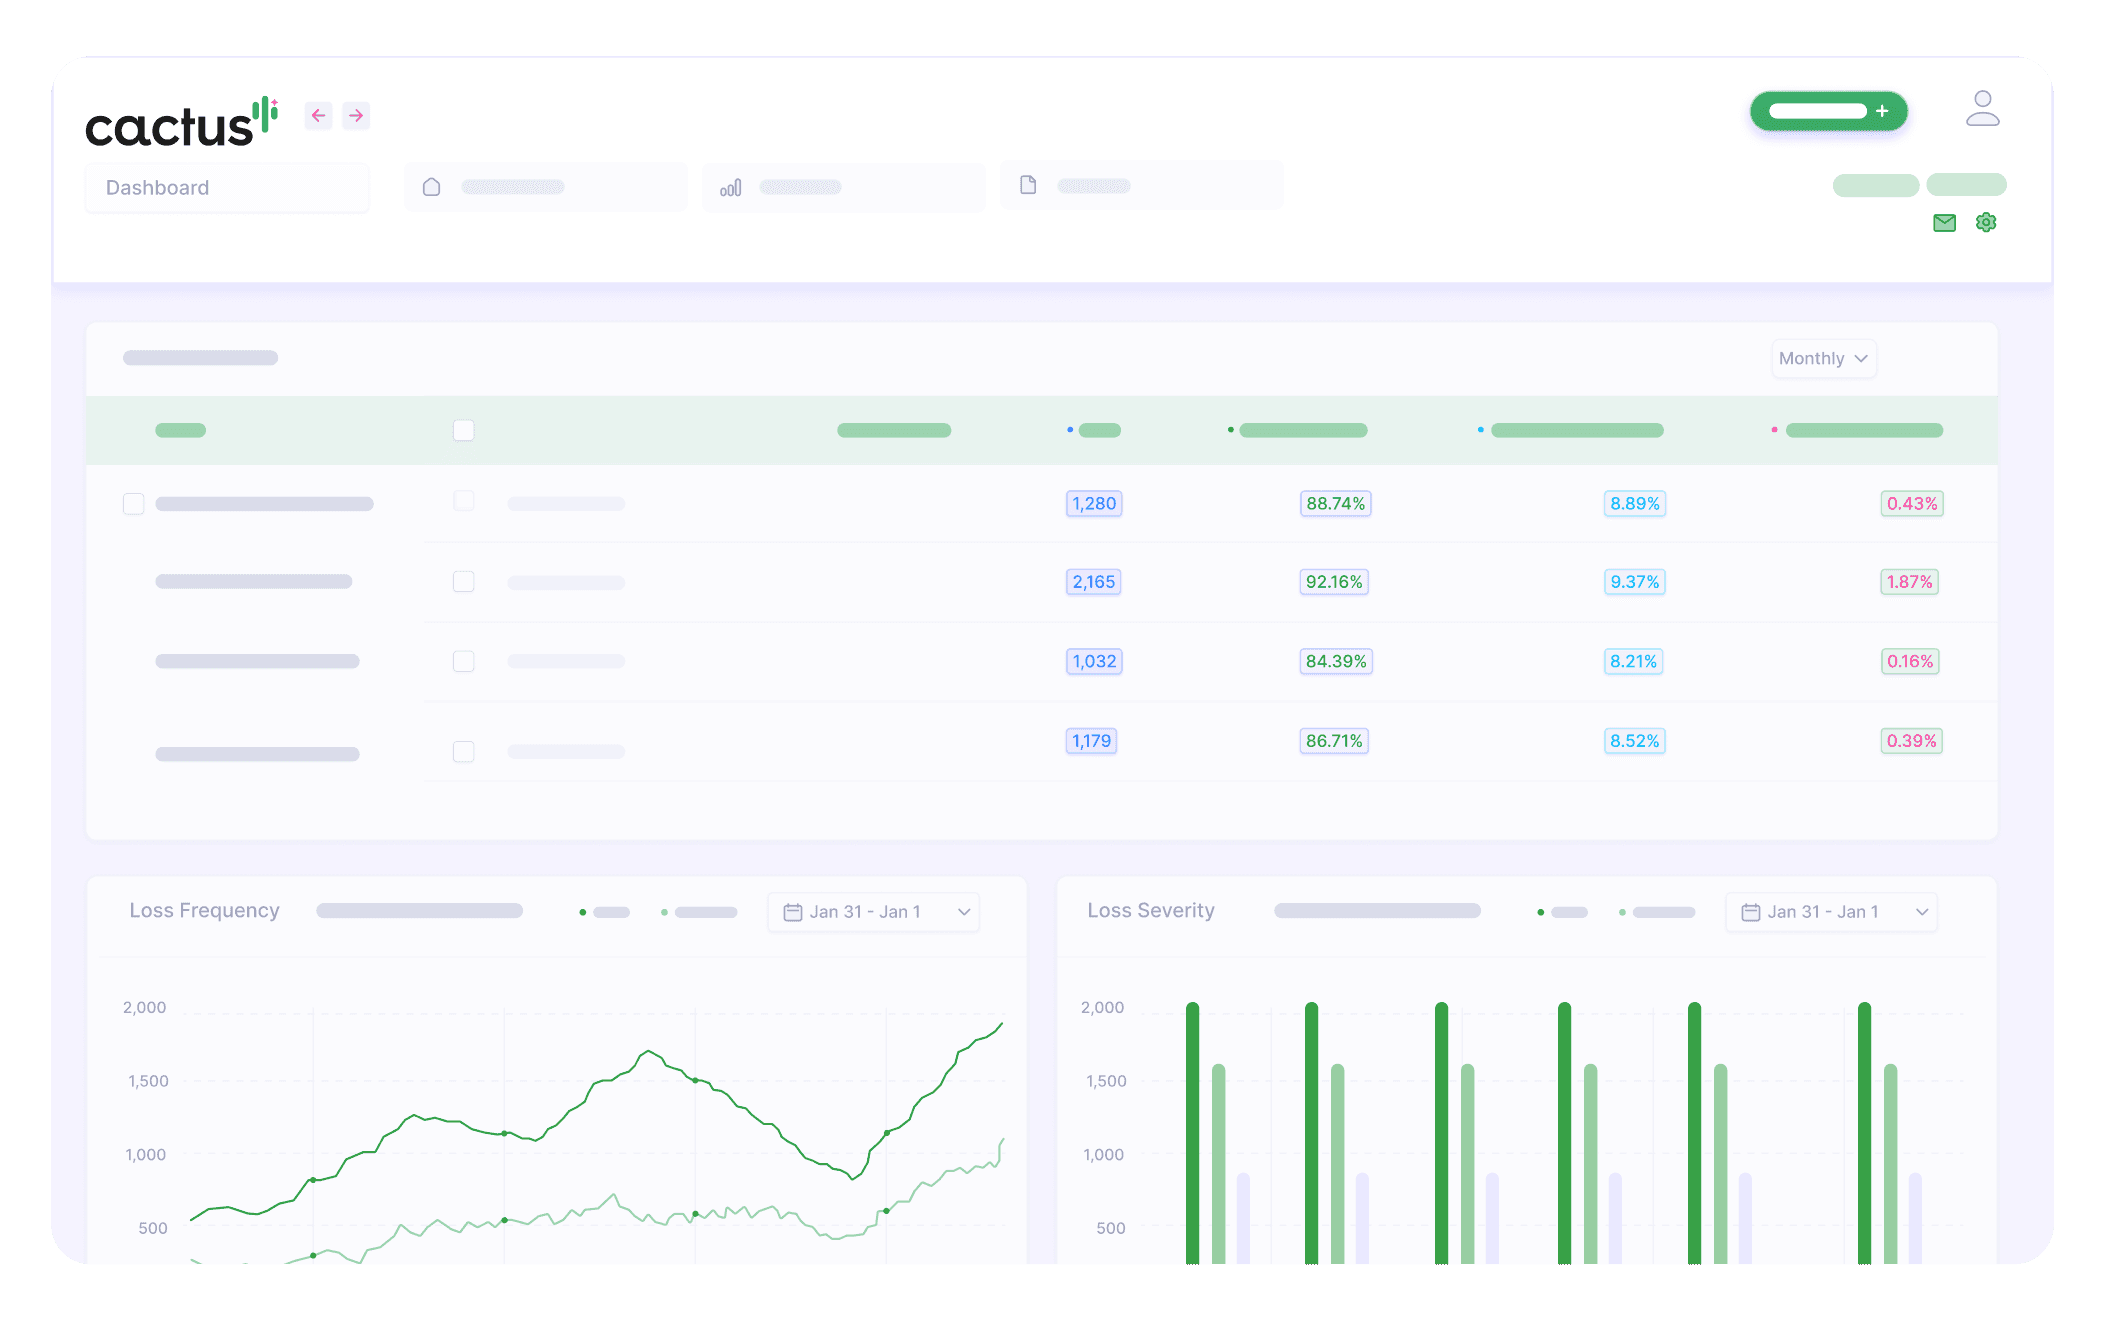Check the checkbox in the 2,165 row

(x=463, y=582)
